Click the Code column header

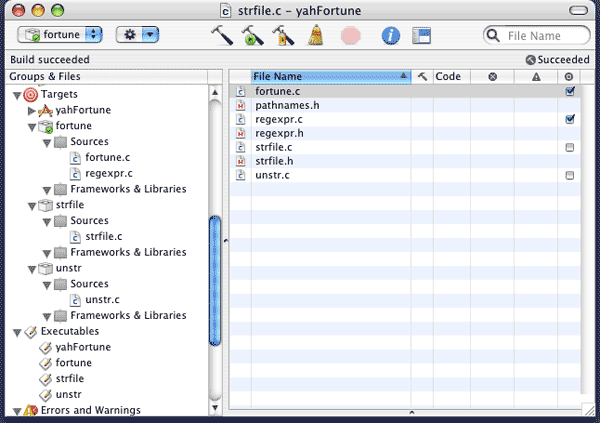pyautogui.click(x=447, y=76)
